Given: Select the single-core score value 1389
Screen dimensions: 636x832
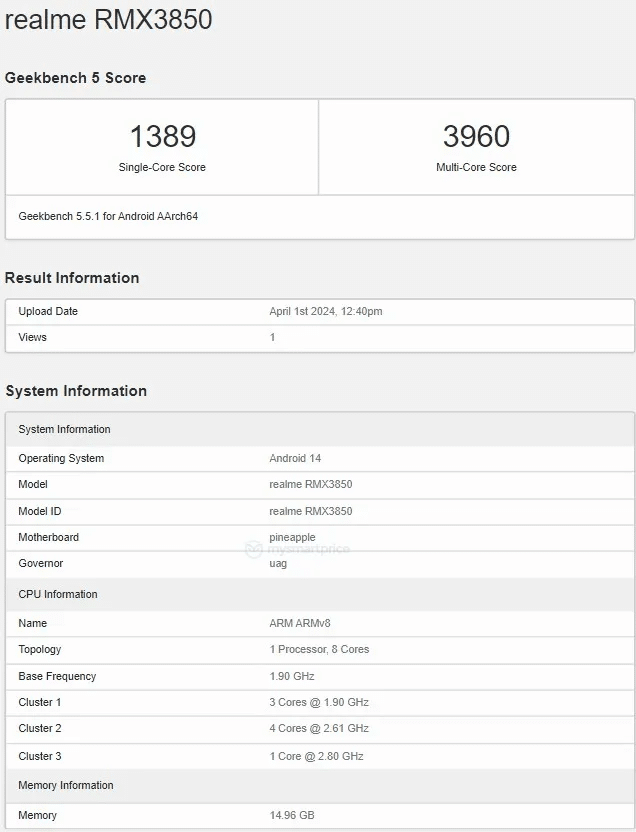Looking at the screenshot, I should pos(162,136).
